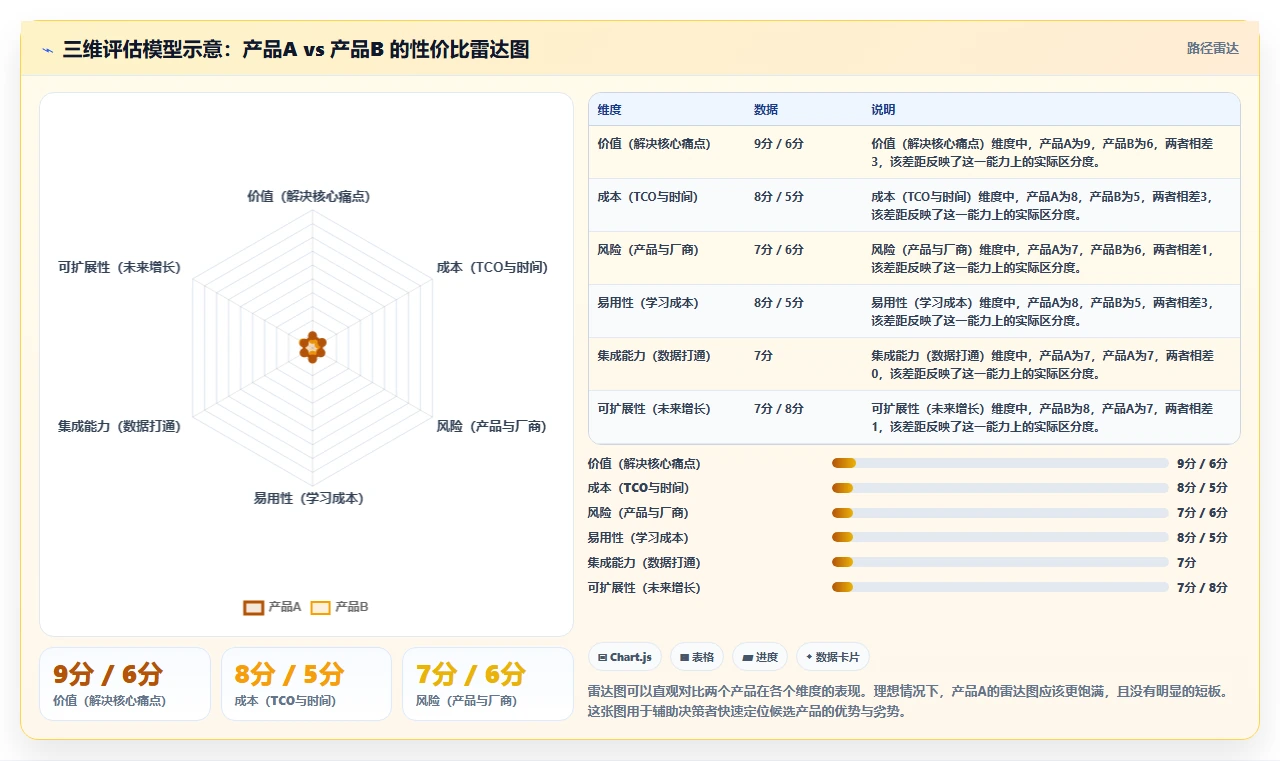Click the radar axis label 风险（产品与厂商）

pos(492,426)
